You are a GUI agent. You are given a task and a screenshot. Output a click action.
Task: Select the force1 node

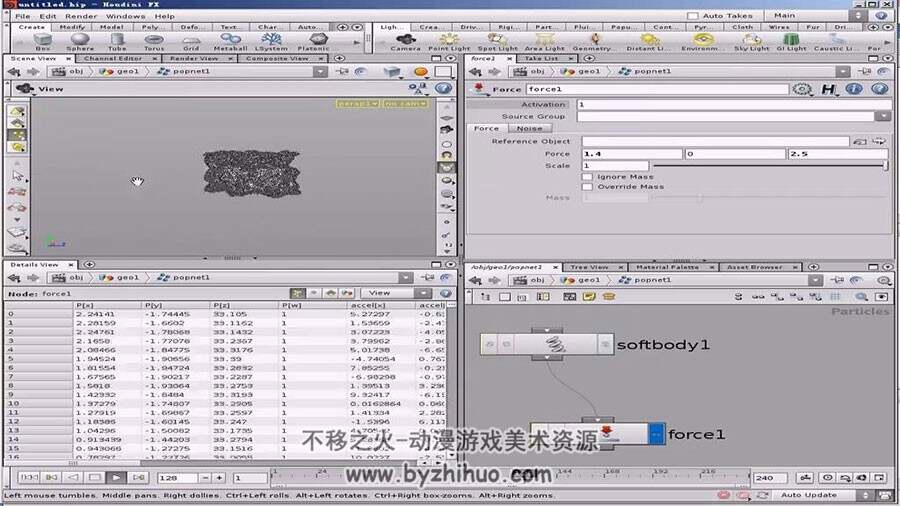[x=597, y=434]
